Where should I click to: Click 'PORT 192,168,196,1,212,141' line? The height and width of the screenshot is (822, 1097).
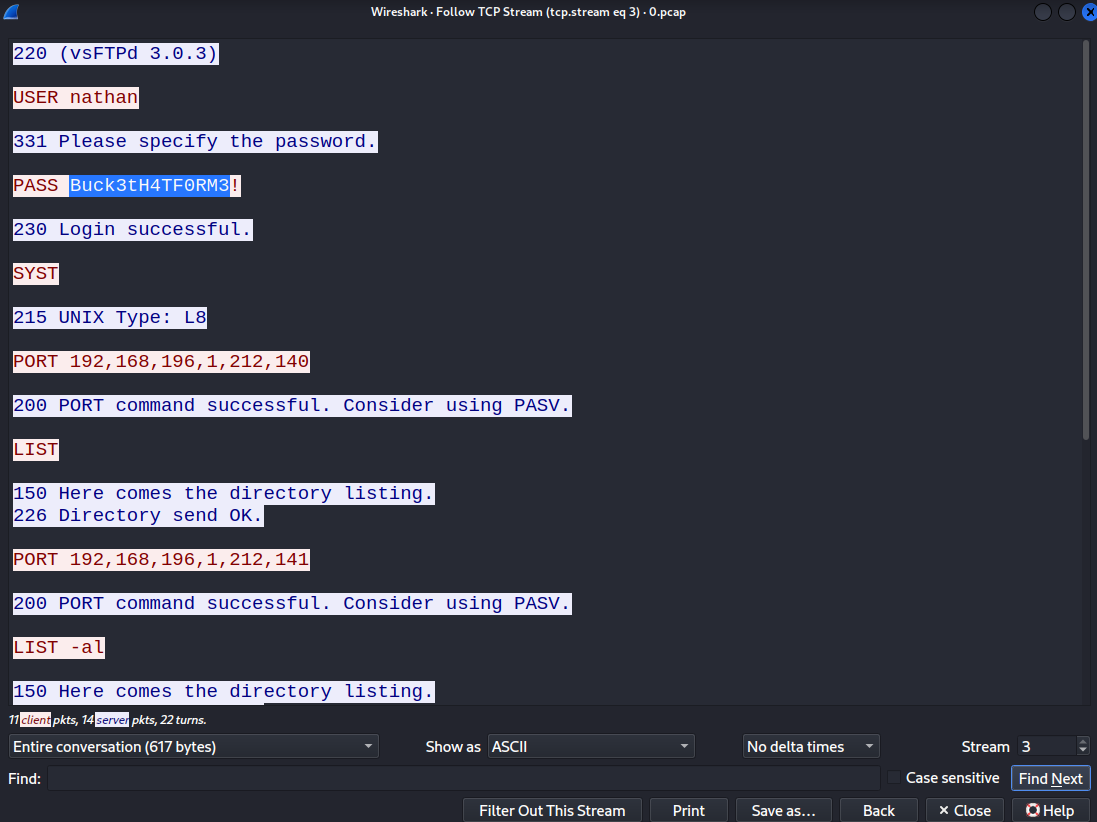(161, 560)
